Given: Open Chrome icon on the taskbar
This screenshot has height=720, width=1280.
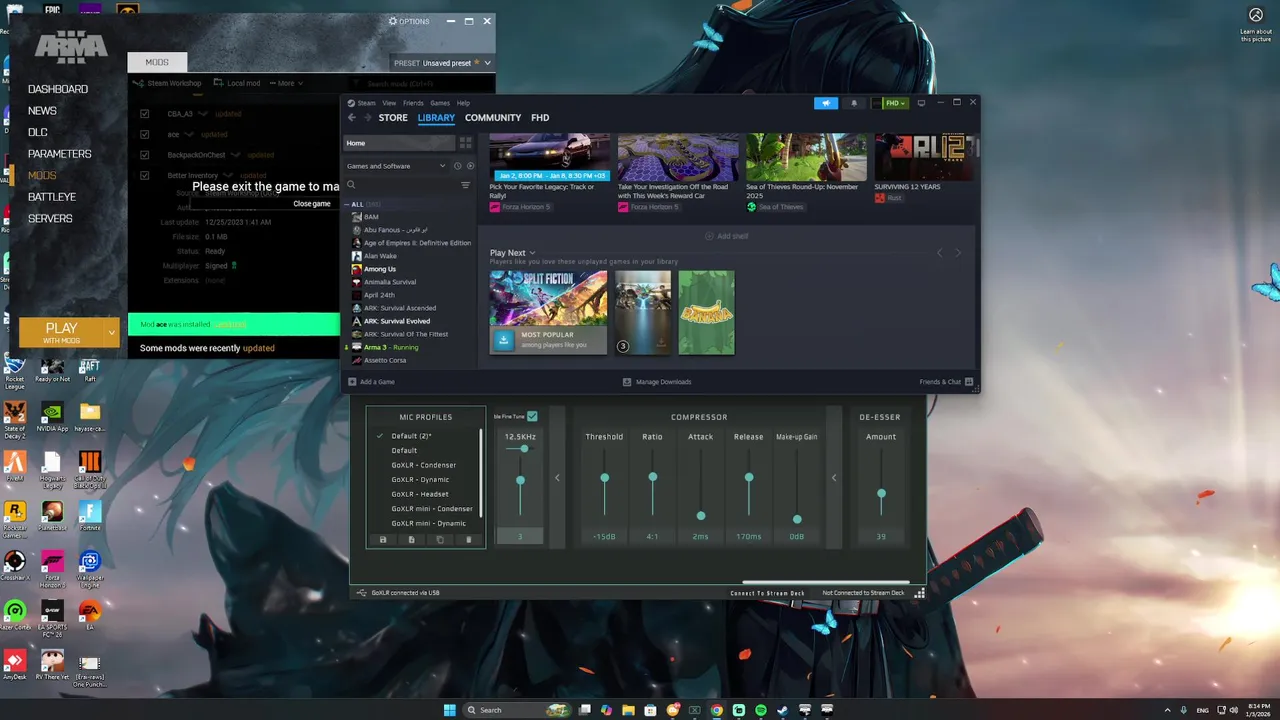Looking at the screenshot, I should tap(717, 710).
